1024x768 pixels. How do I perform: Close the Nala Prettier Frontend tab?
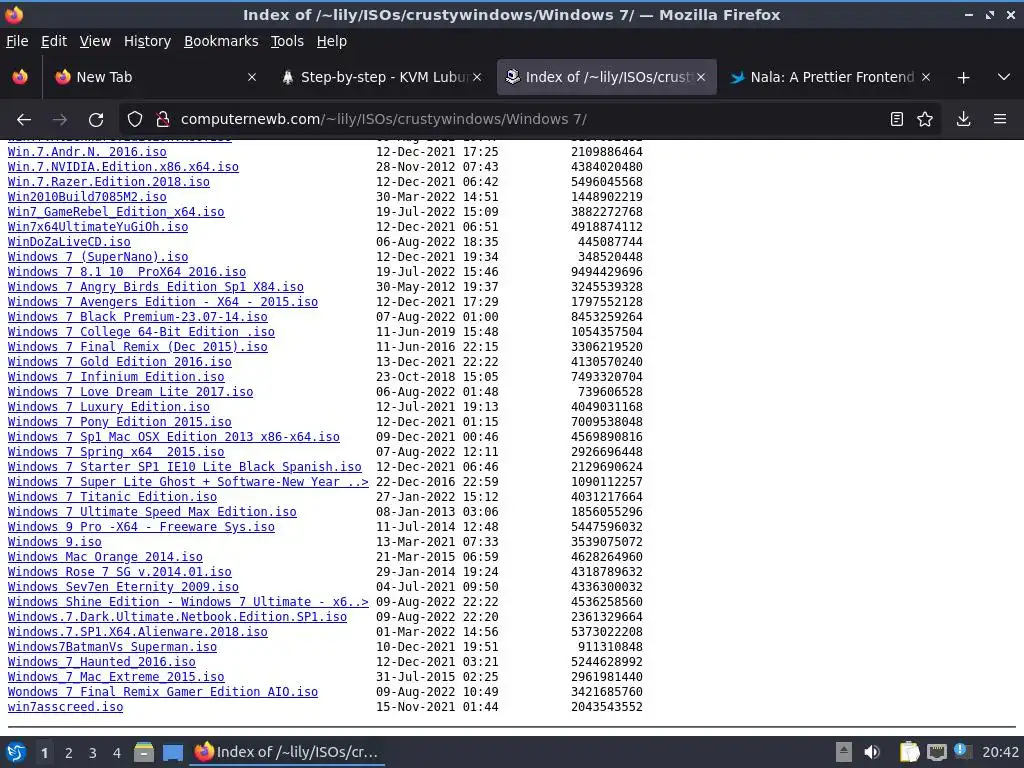pyautogui.click(x=925, y=77)
